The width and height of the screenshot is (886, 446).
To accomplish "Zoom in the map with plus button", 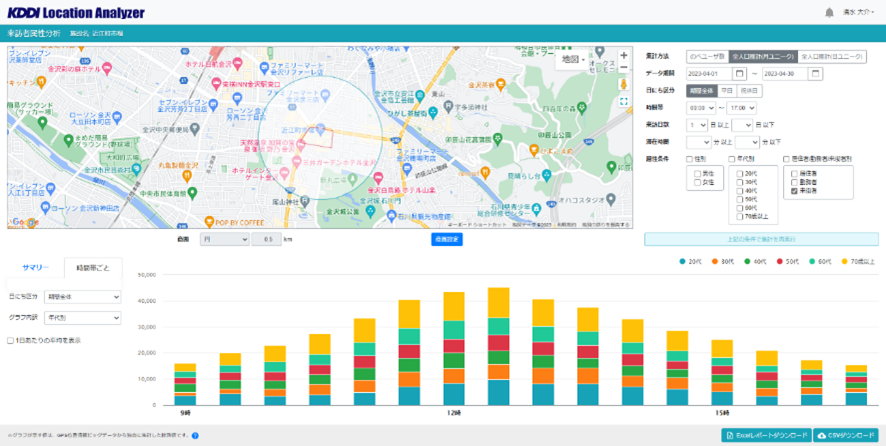I will point(624,55).
